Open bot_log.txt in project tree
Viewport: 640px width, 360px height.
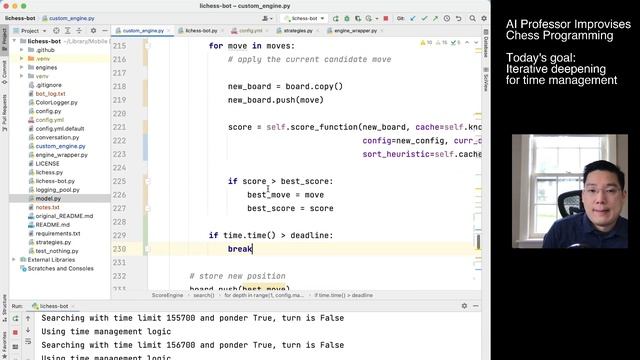pyautogui.click(x=50, y=93)
